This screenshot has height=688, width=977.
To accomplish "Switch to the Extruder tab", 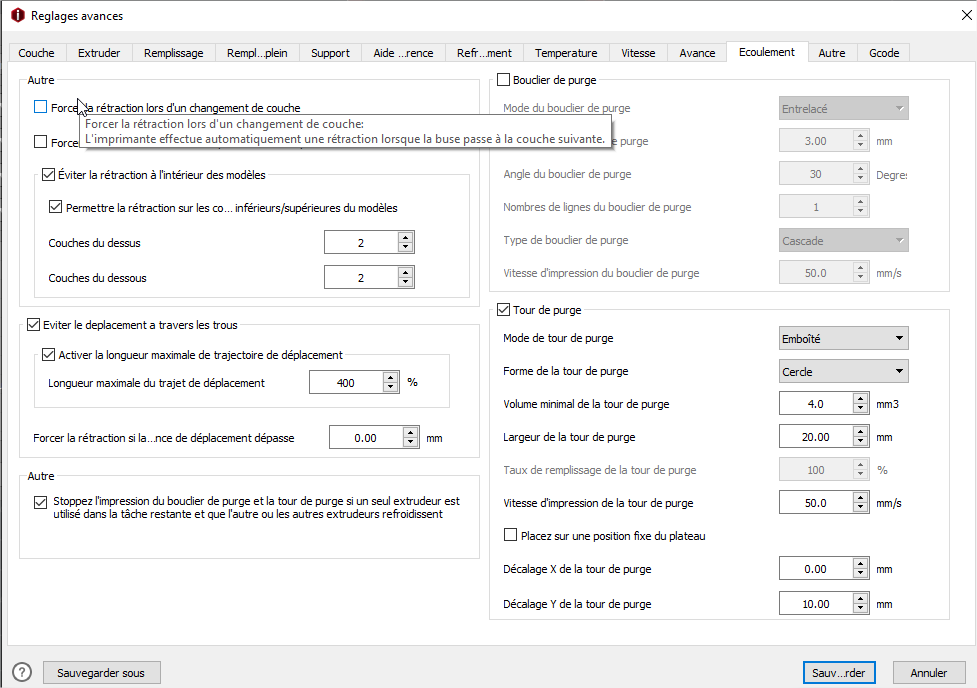I will pos(99,53).
